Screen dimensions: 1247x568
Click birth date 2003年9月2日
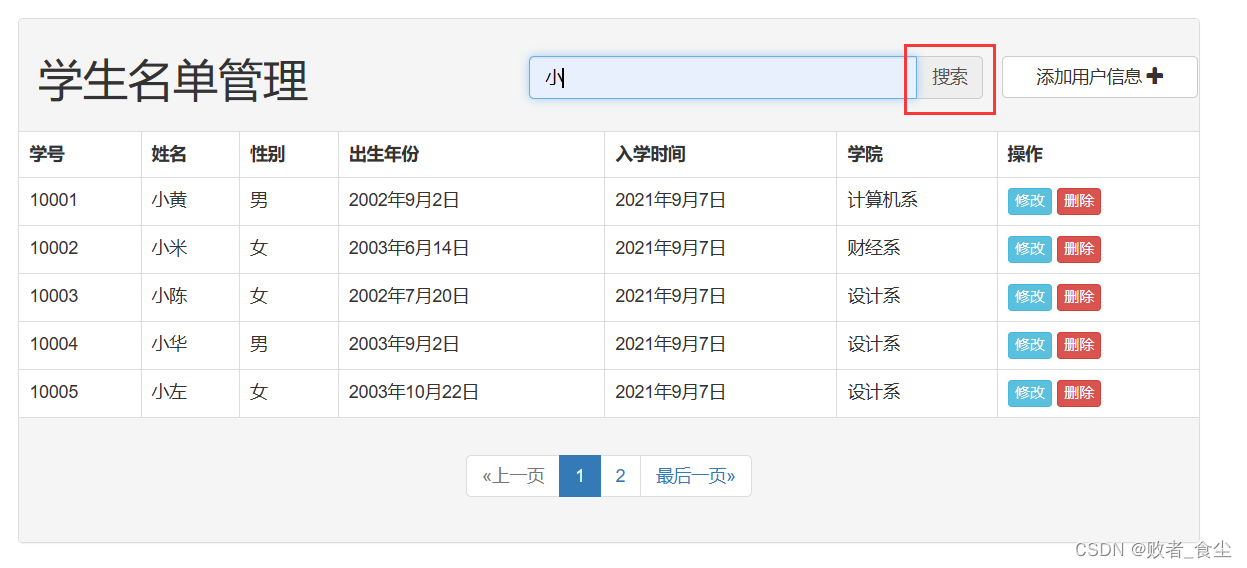[x=404, y=344]
